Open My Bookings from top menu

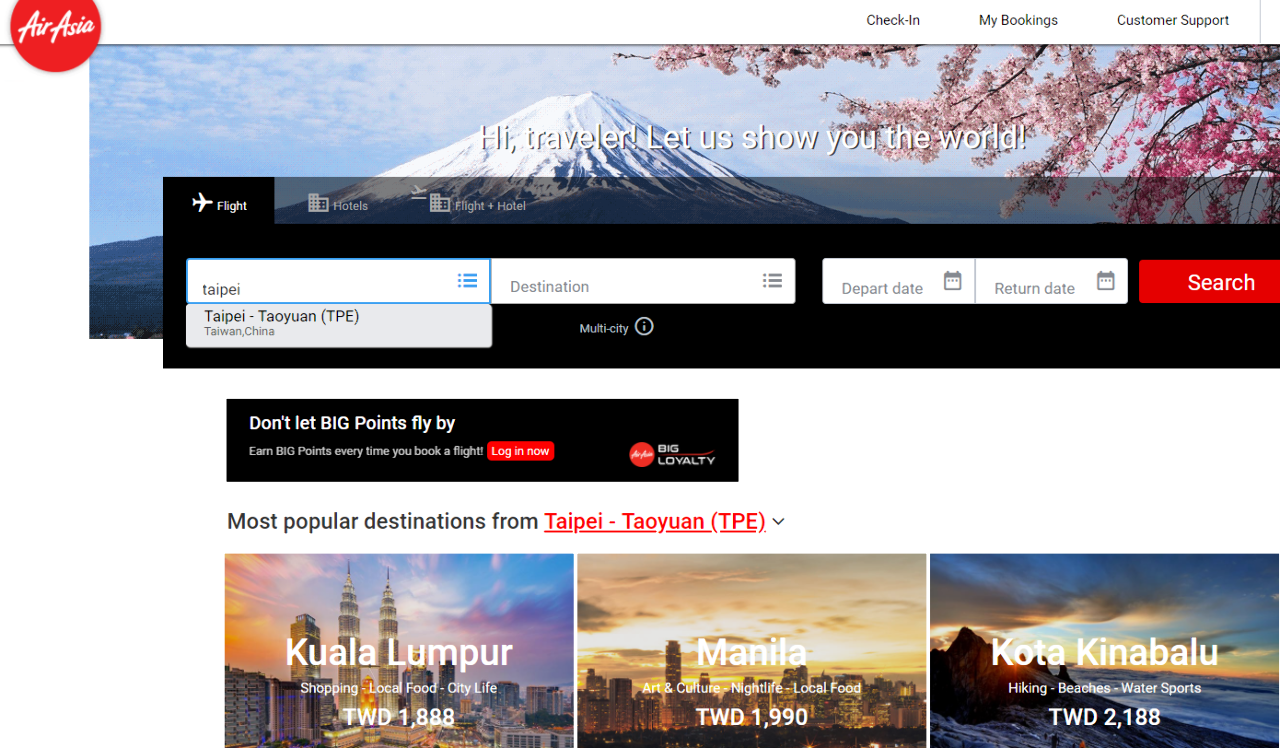[x=1018, y=20]
